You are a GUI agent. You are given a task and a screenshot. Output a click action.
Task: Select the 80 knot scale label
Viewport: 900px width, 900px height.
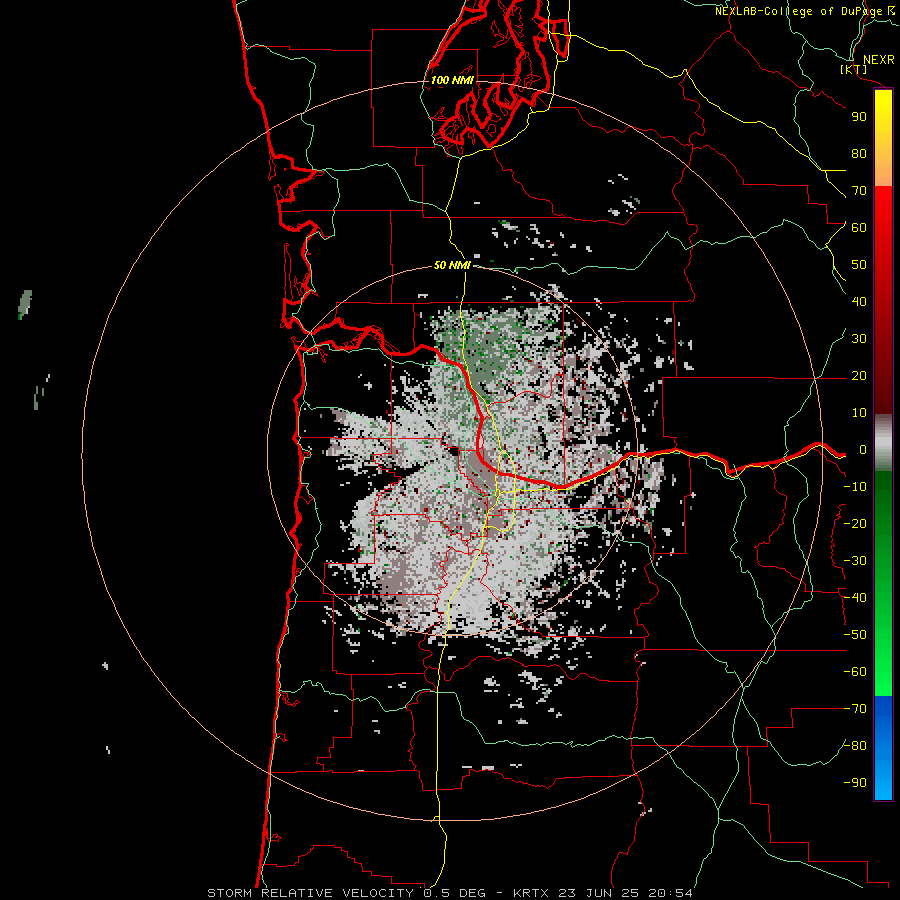[x=859, y=154]
